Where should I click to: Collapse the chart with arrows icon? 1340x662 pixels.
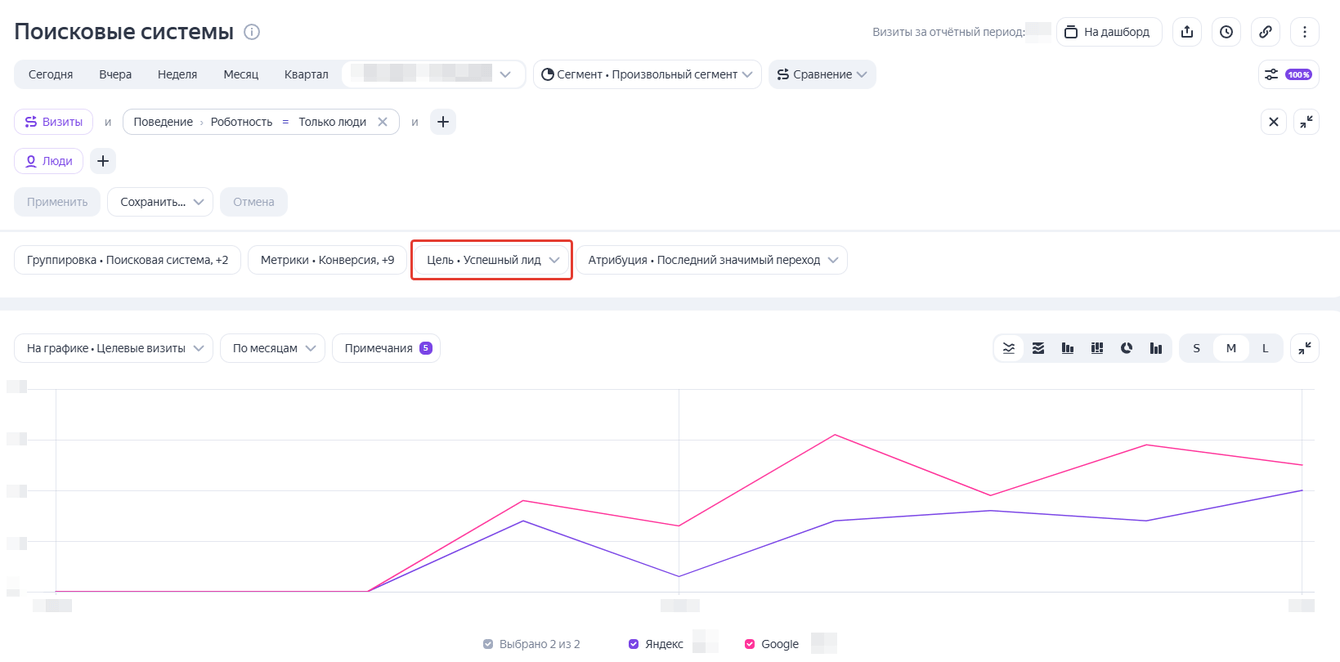(1304, 348)
